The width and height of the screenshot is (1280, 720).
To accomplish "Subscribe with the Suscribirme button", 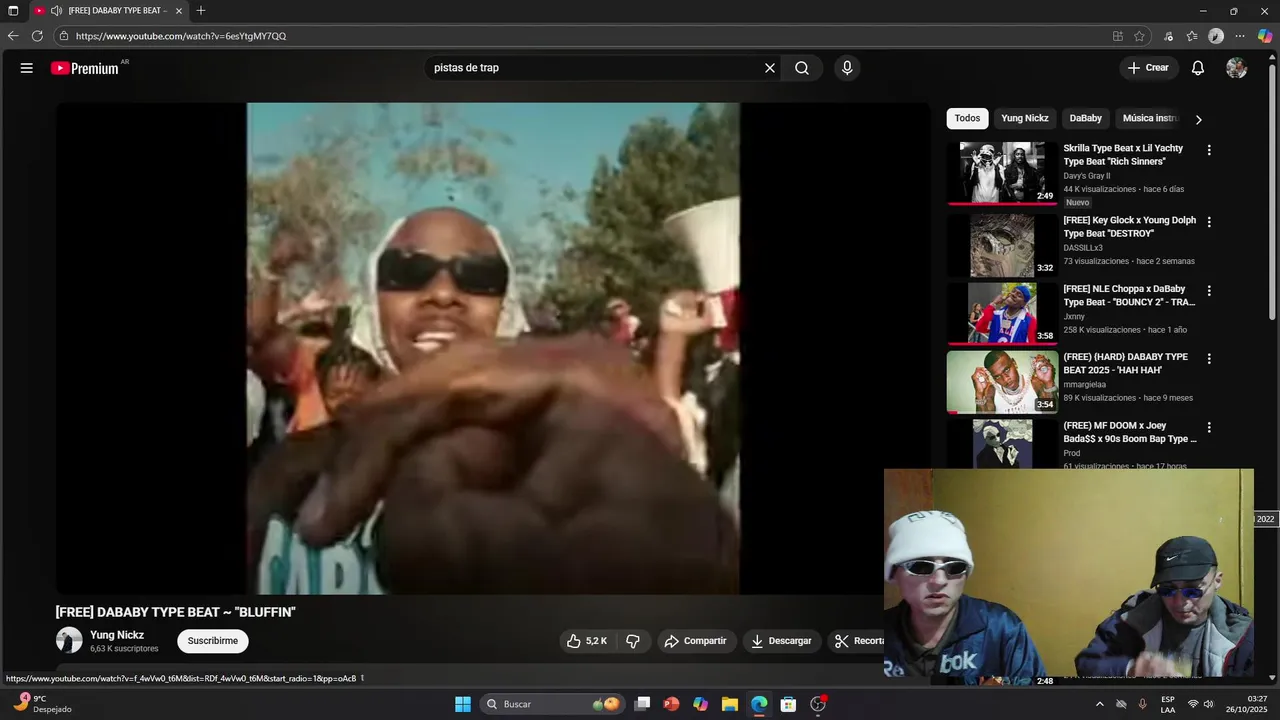I will coord(213,641).
